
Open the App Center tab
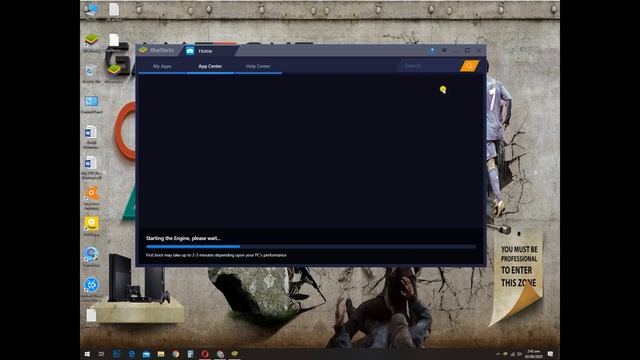[x=210, y=66]
